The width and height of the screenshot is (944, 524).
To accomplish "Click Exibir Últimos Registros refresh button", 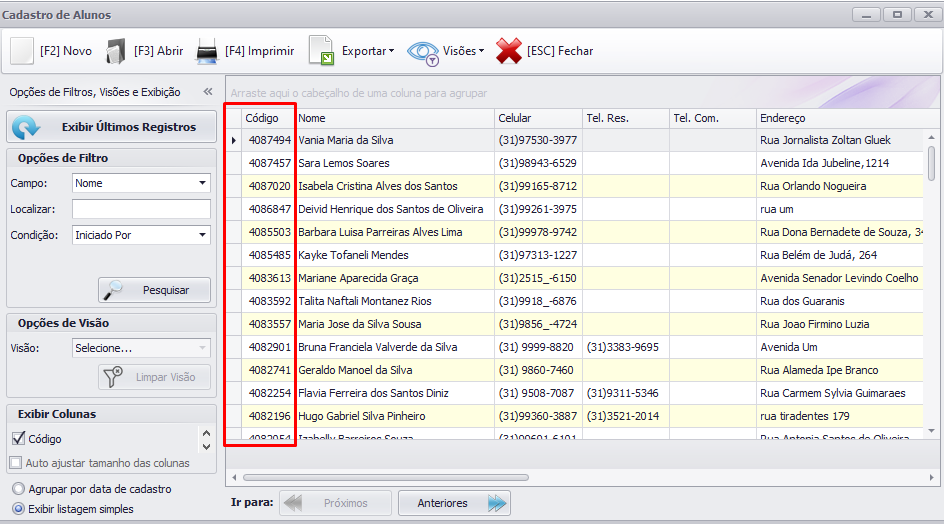I will click(x=111, y=127).
